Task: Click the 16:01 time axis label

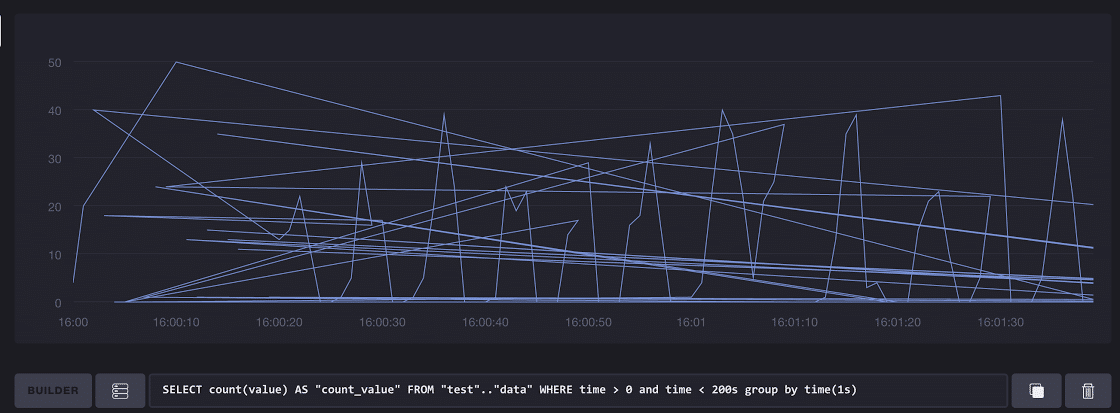Action: 691,323
